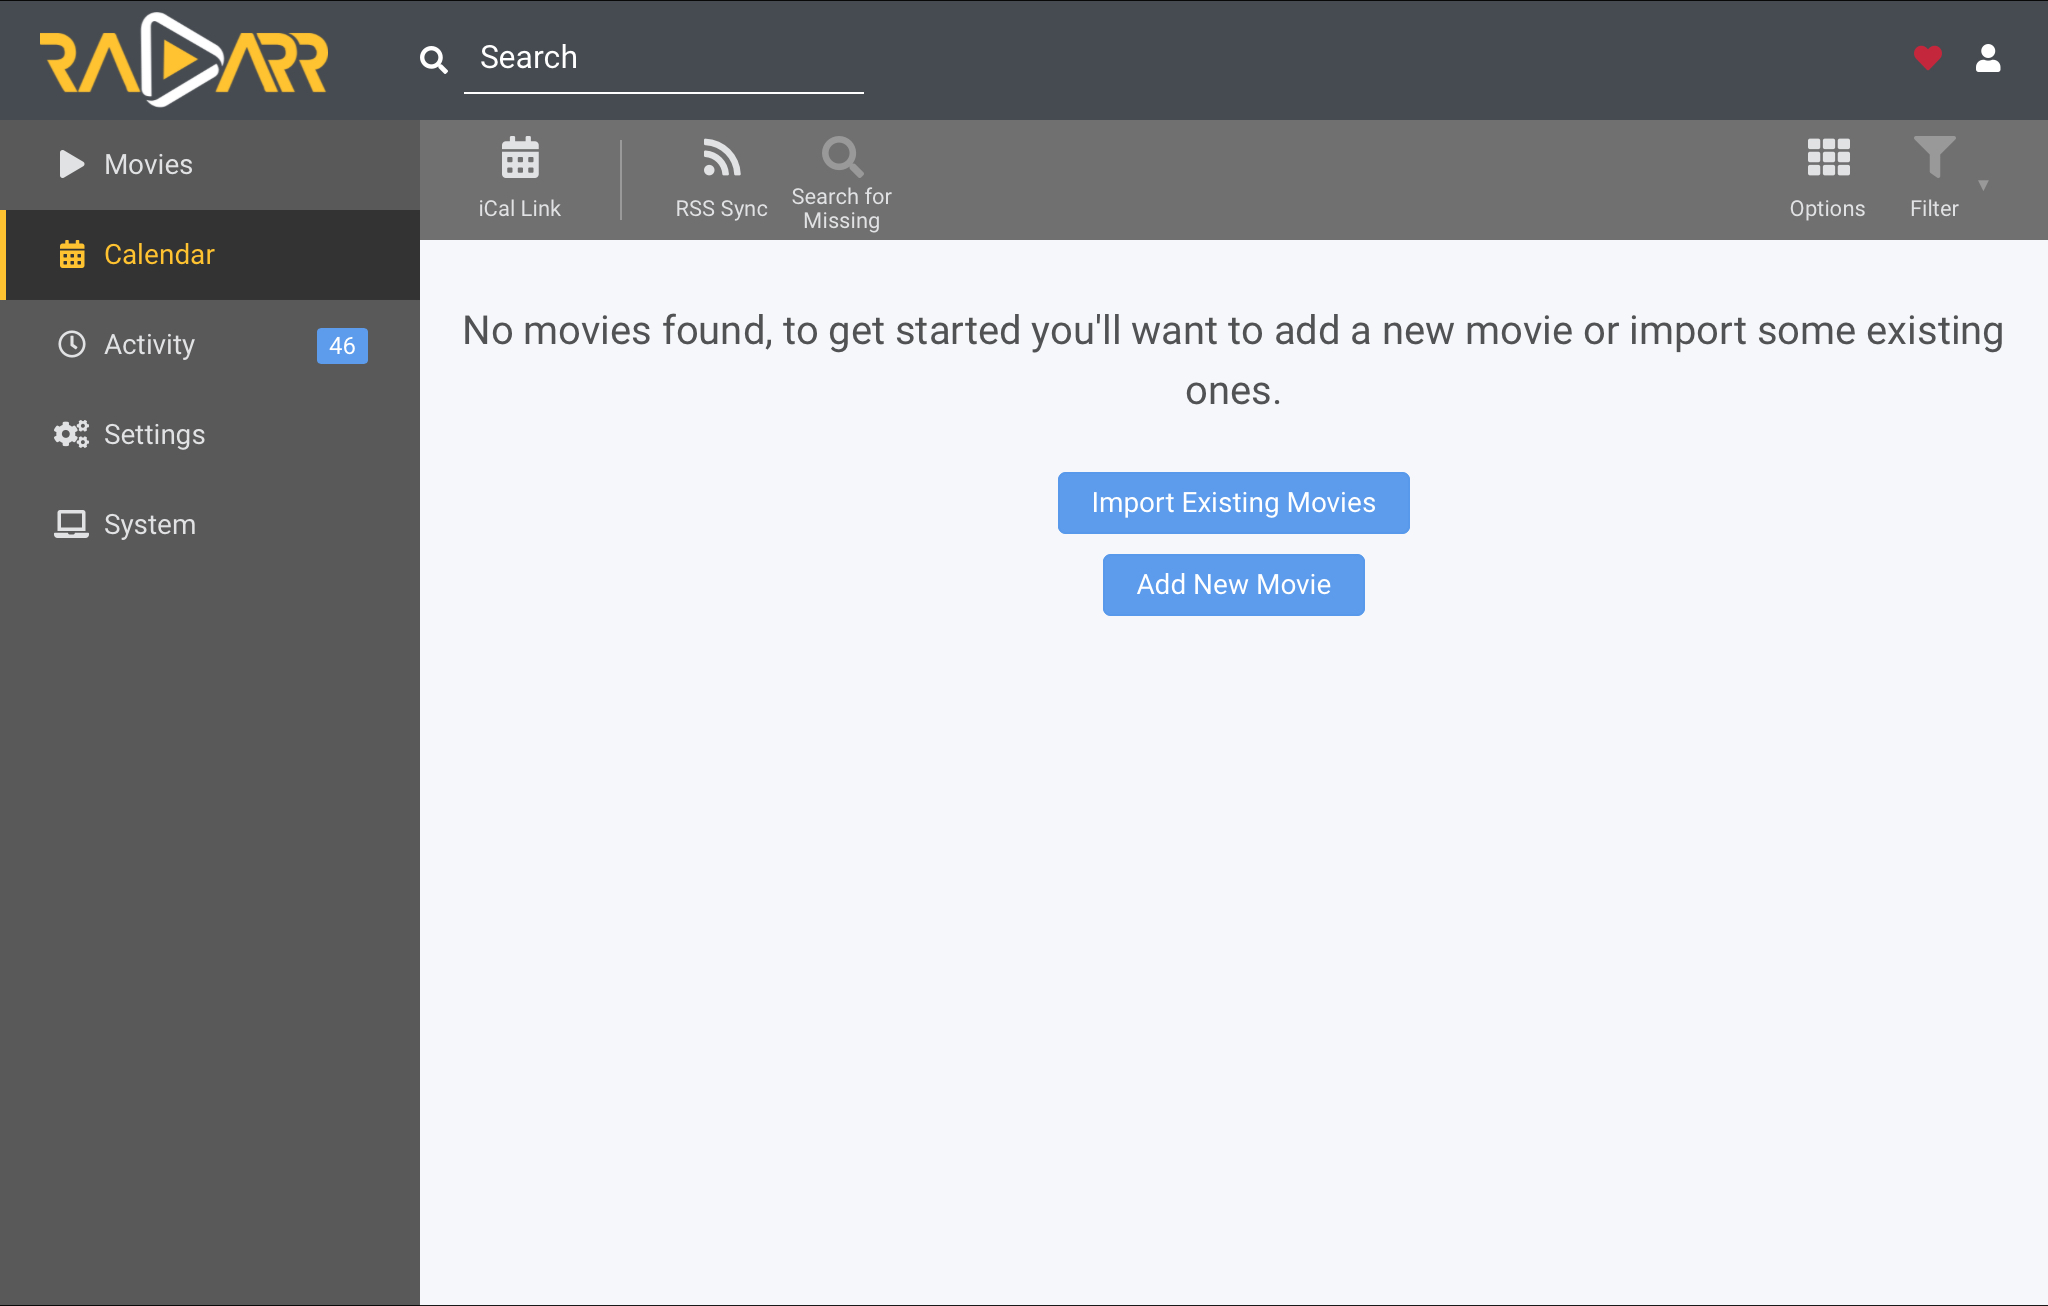Click the search magnifier icon

pos(434,59)
